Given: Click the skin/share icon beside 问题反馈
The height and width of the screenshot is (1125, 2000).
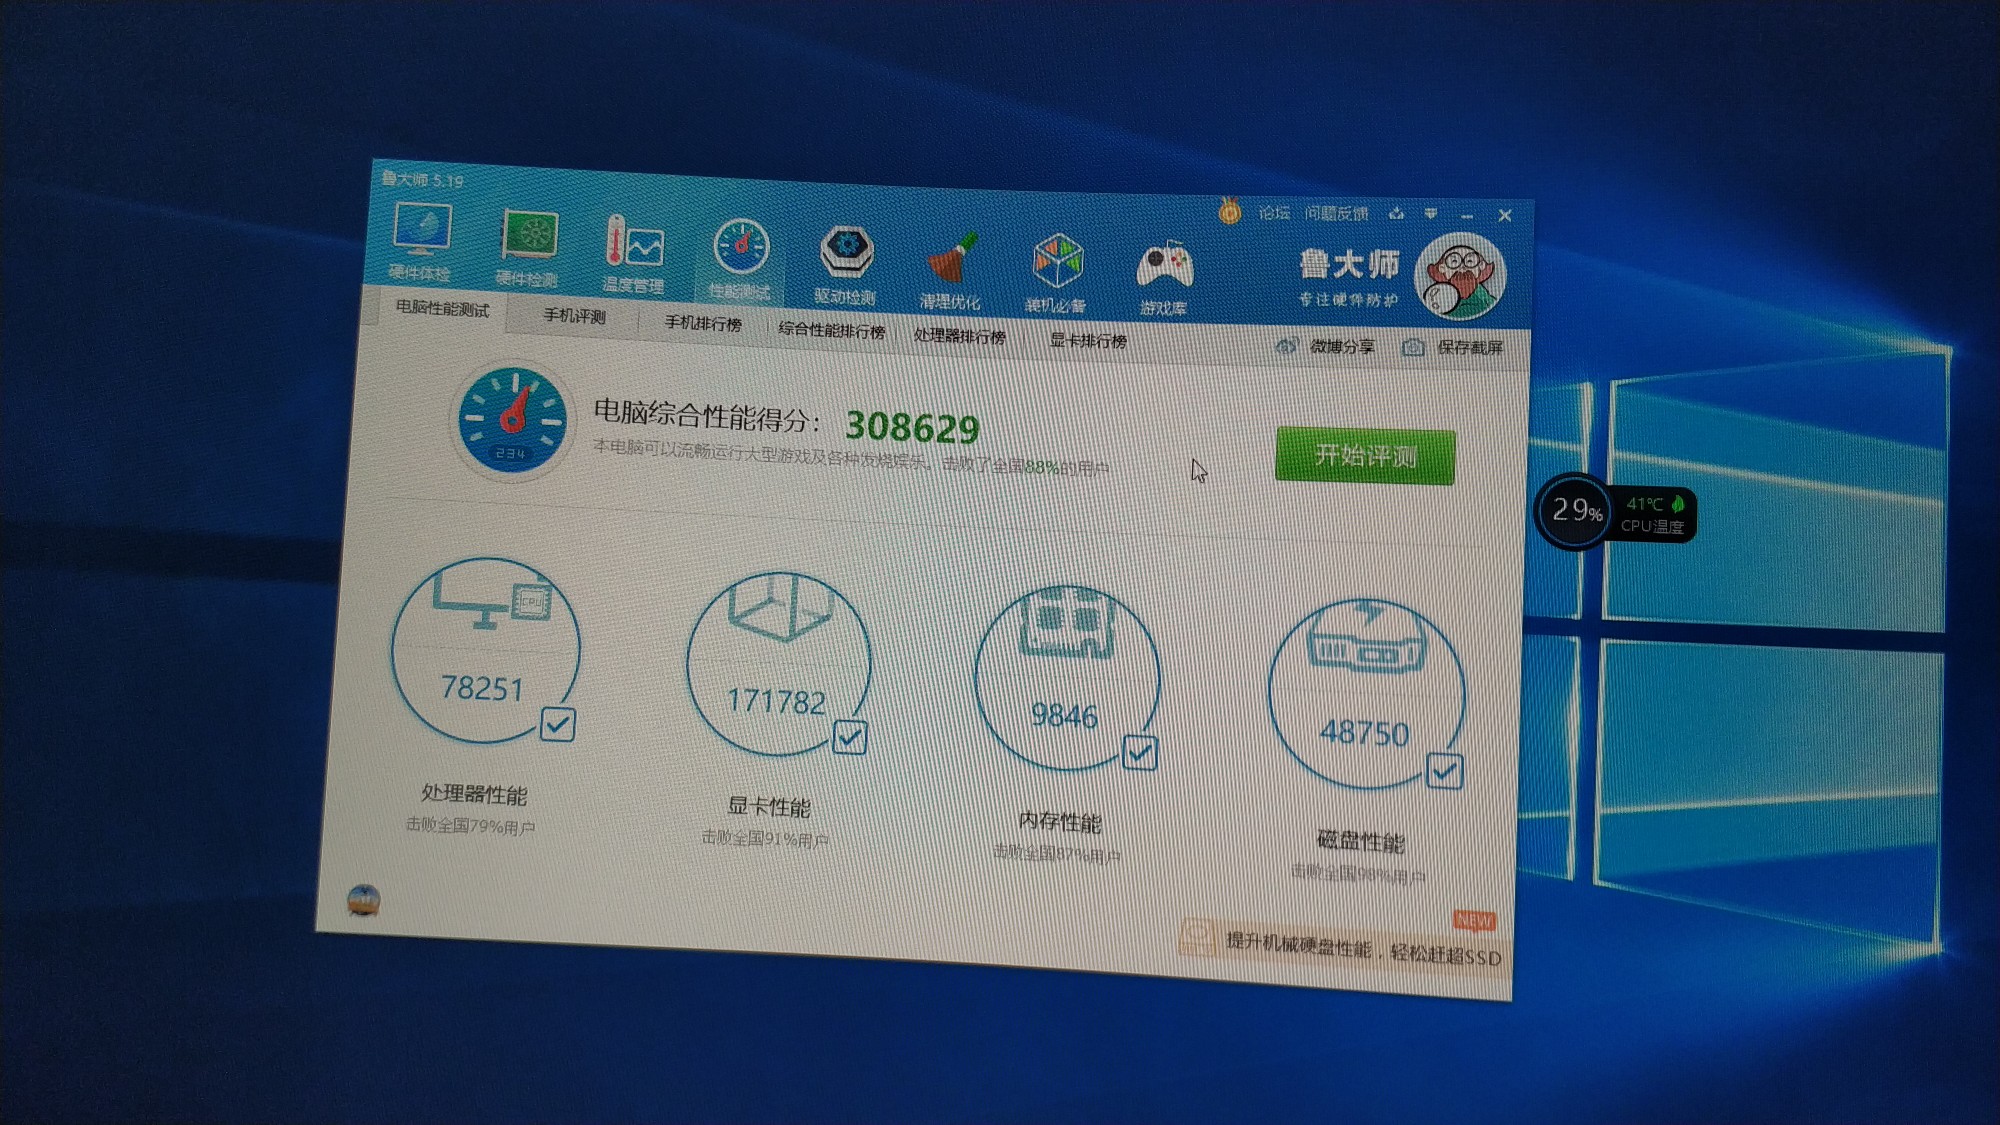Looking at the screenshot, I should point(1397,213).
